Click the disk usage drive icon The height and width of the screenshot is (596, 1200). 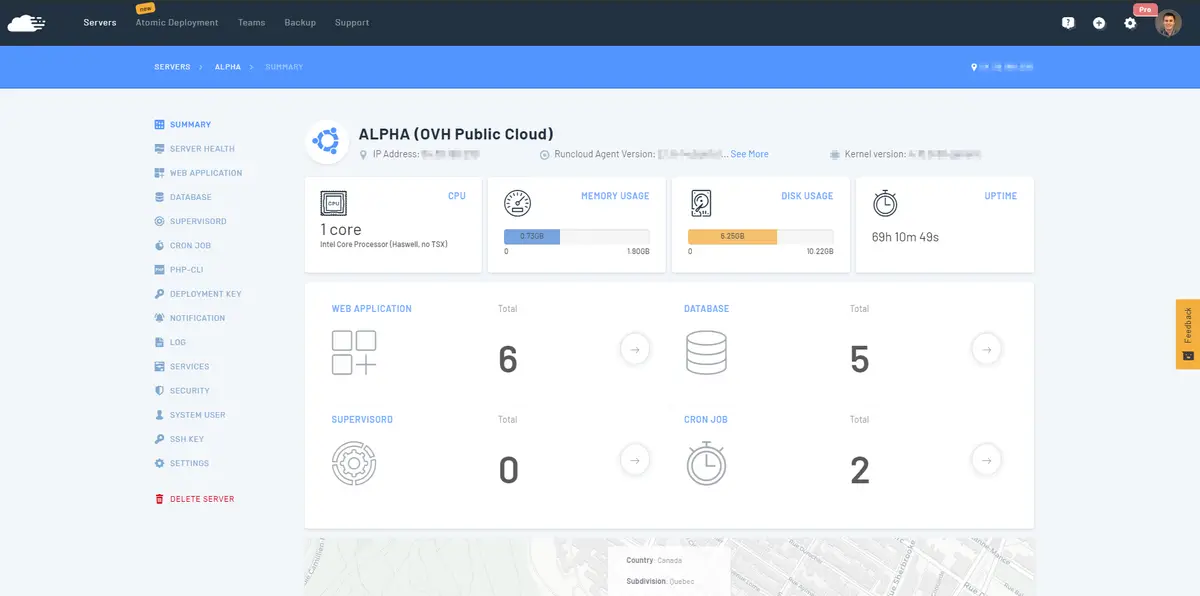tap(701, 203)
